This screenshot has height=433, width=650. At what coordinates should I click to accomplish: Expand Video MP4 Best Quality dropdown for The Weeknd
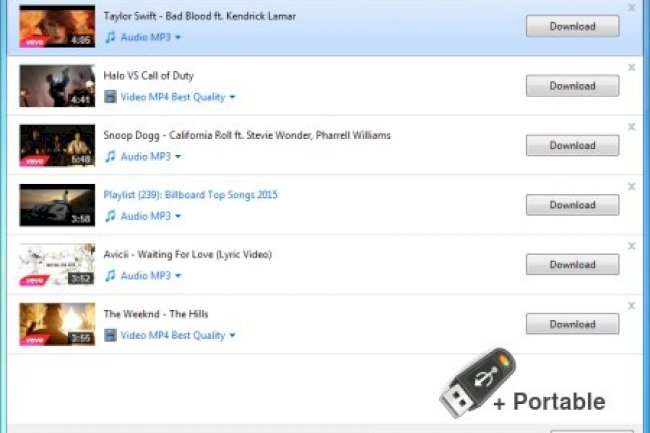(x=232, y=336)
